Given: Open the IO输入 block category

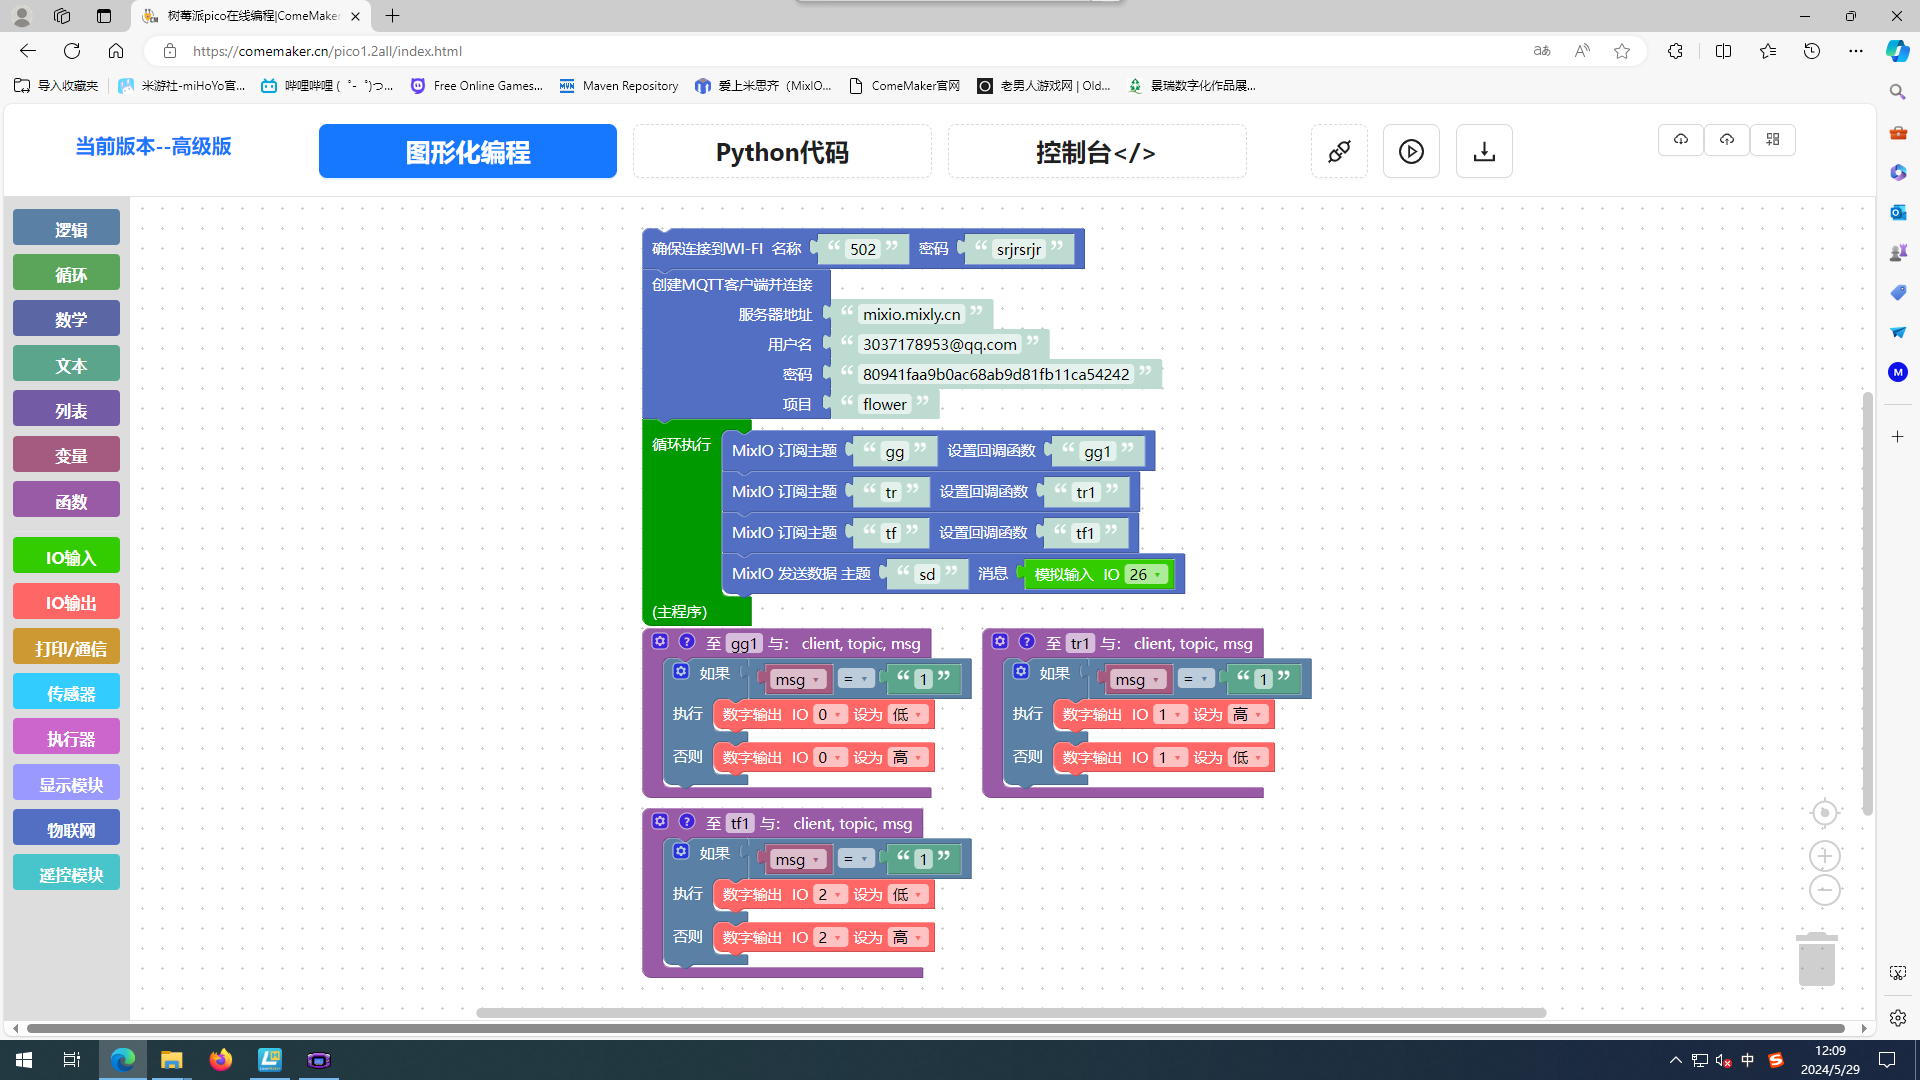Looking at the screenshot, I should (66, 557).
